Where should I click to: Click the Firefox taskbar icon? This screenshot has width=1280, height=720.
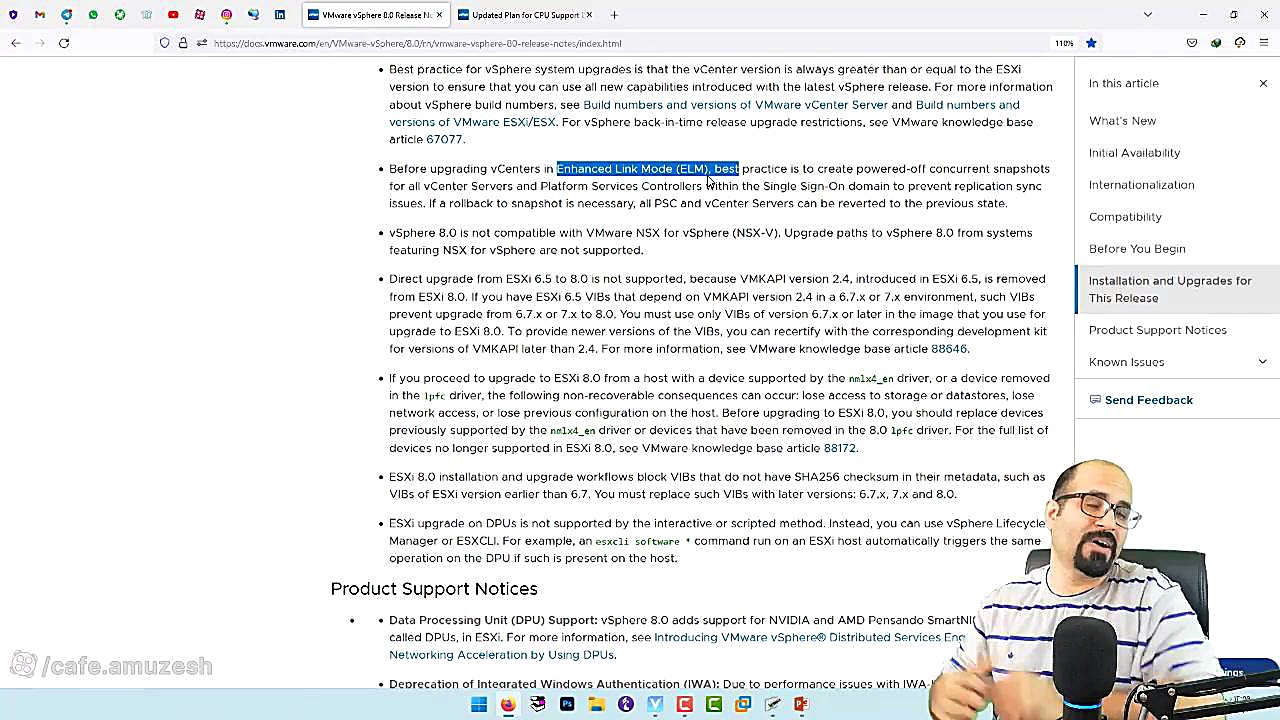(508, 704)
